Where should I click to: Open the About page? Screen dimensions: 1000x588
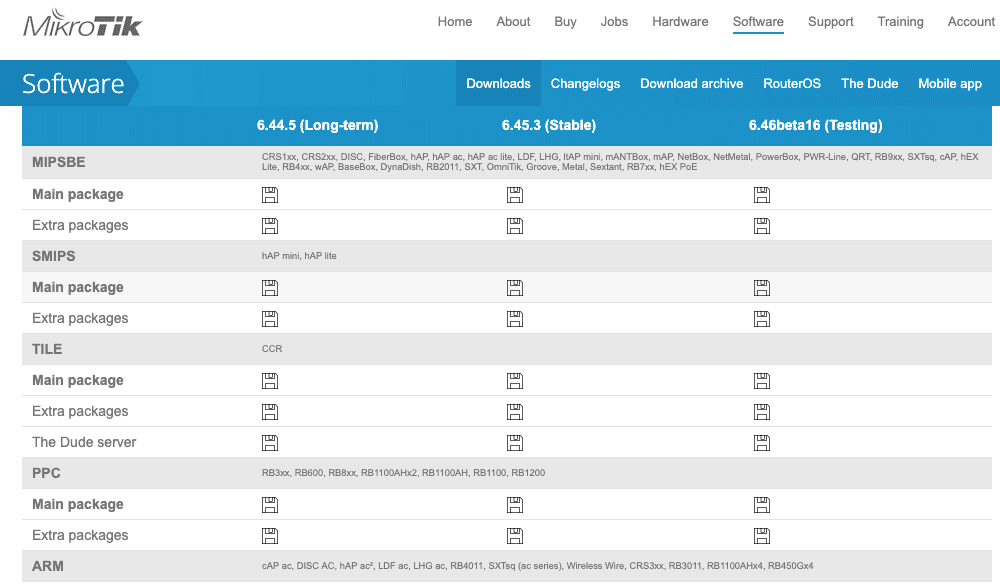click(513, 22)
